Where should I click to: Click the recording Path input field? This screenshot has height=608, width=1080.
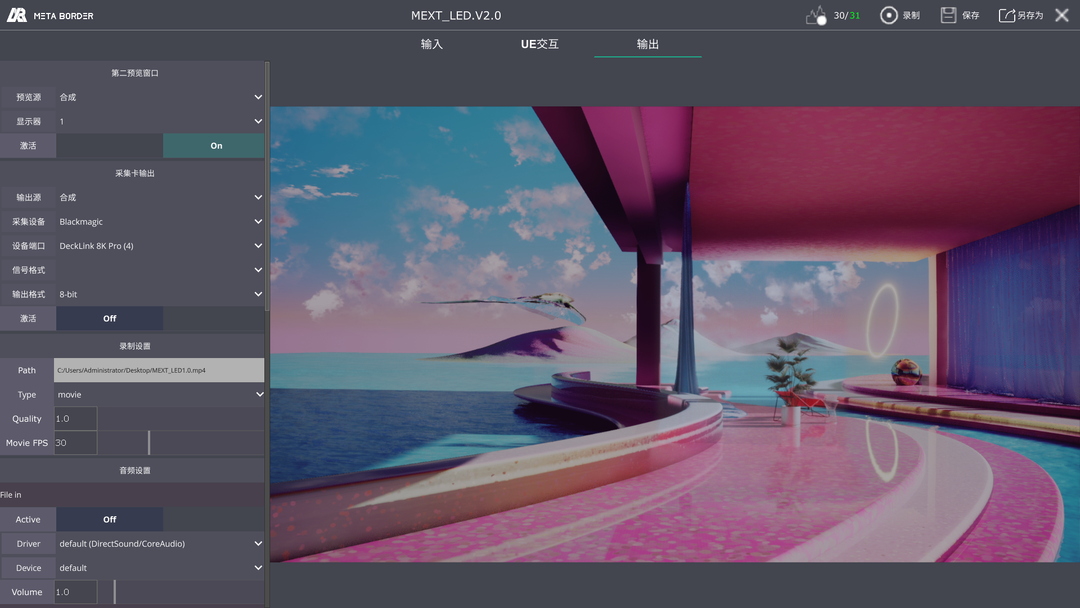[x=159, y=370]
